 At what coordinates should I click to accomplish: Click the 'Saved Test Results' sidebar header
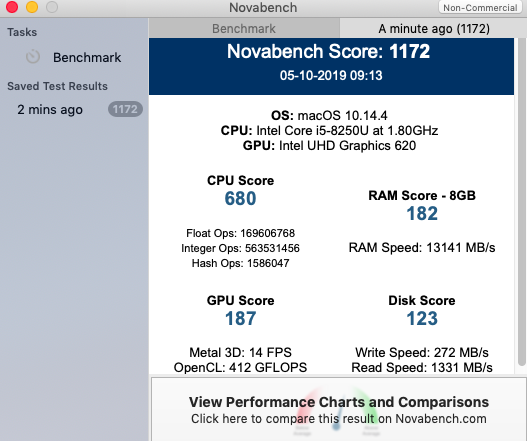pyautogui.click(x=57, y=86)
